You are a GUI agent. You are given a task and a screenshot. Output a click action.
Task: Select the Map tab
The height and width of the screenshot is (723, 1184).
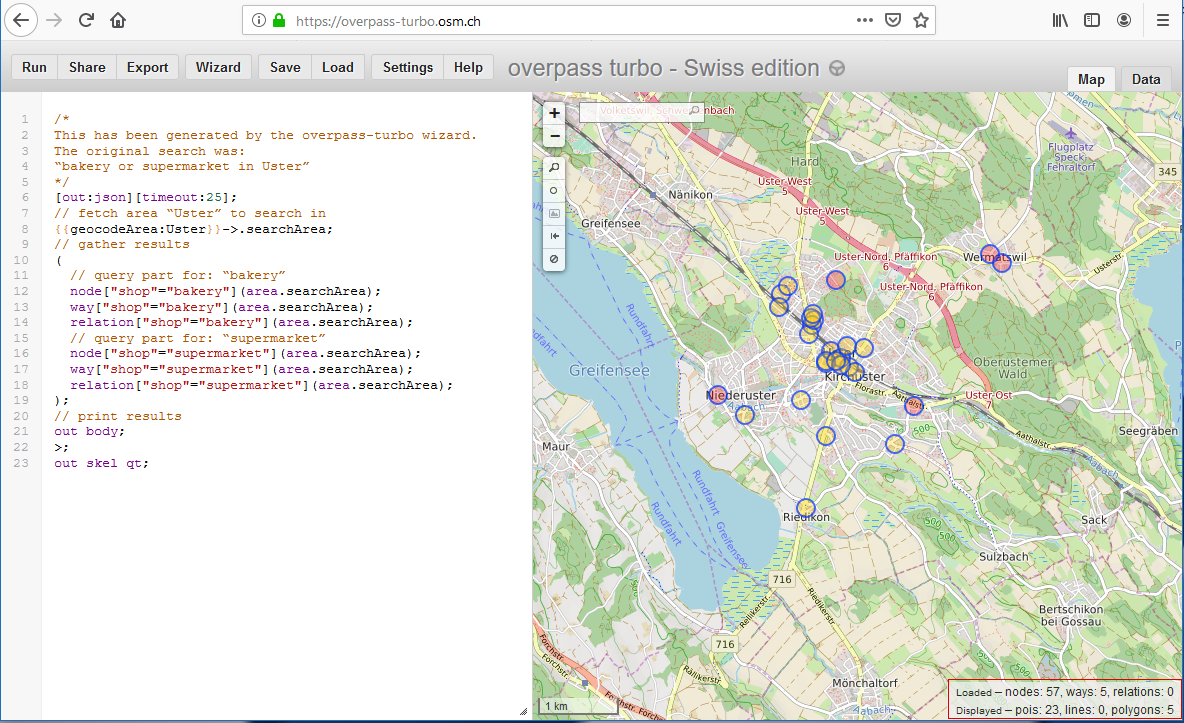1091,79
